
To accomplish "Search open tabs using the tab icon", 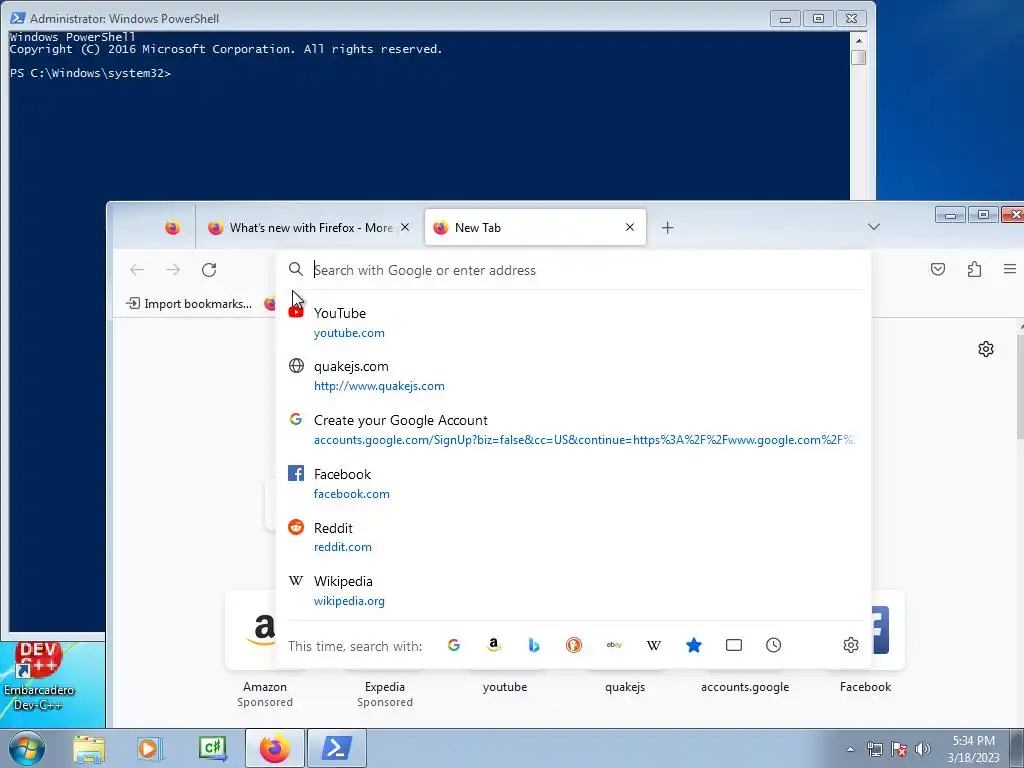I will pos(734,645).
